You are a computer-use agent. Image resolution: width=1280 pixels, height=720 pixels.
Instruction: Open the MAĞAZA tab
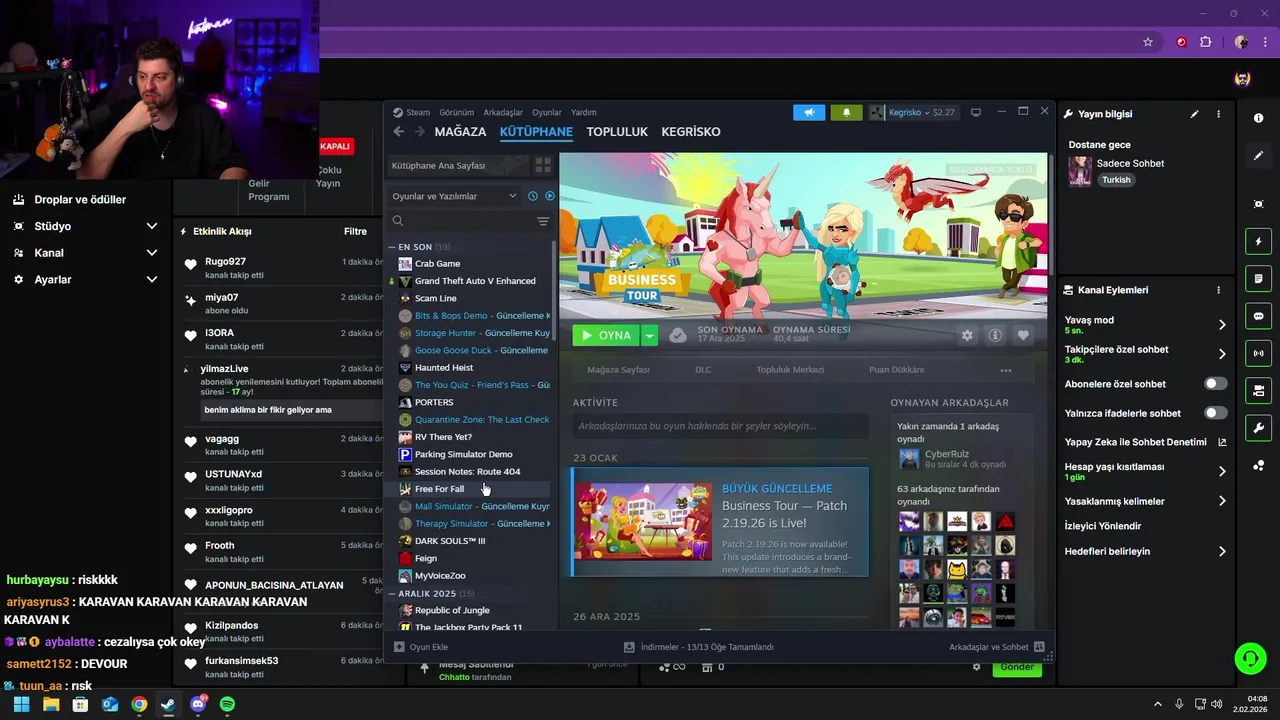coord(460,132)
